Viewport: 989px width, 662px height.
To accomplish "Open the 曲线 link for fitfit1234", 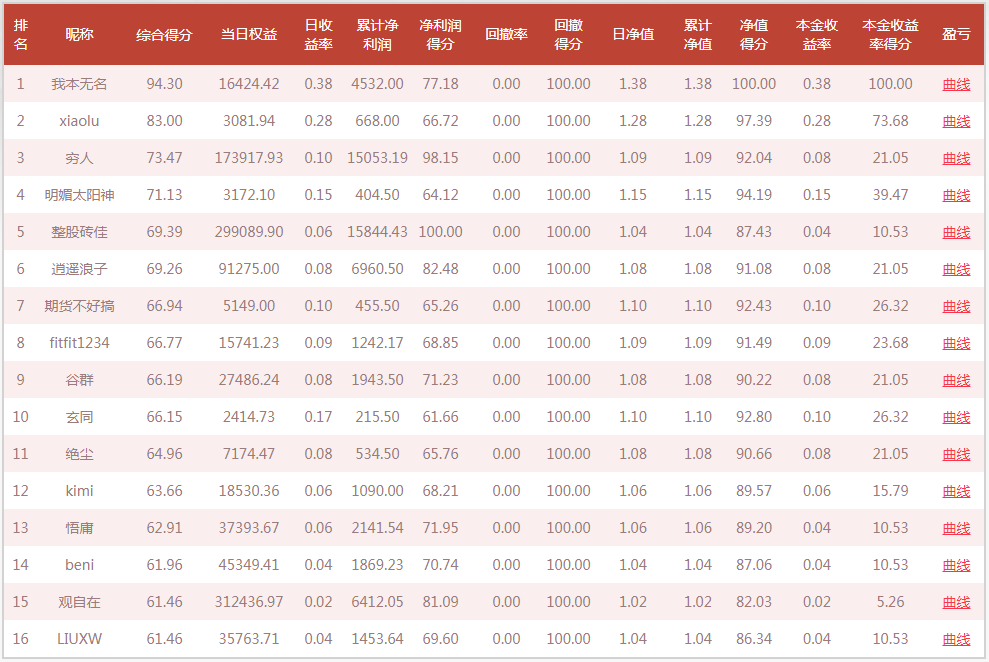I will coord(956,344).
